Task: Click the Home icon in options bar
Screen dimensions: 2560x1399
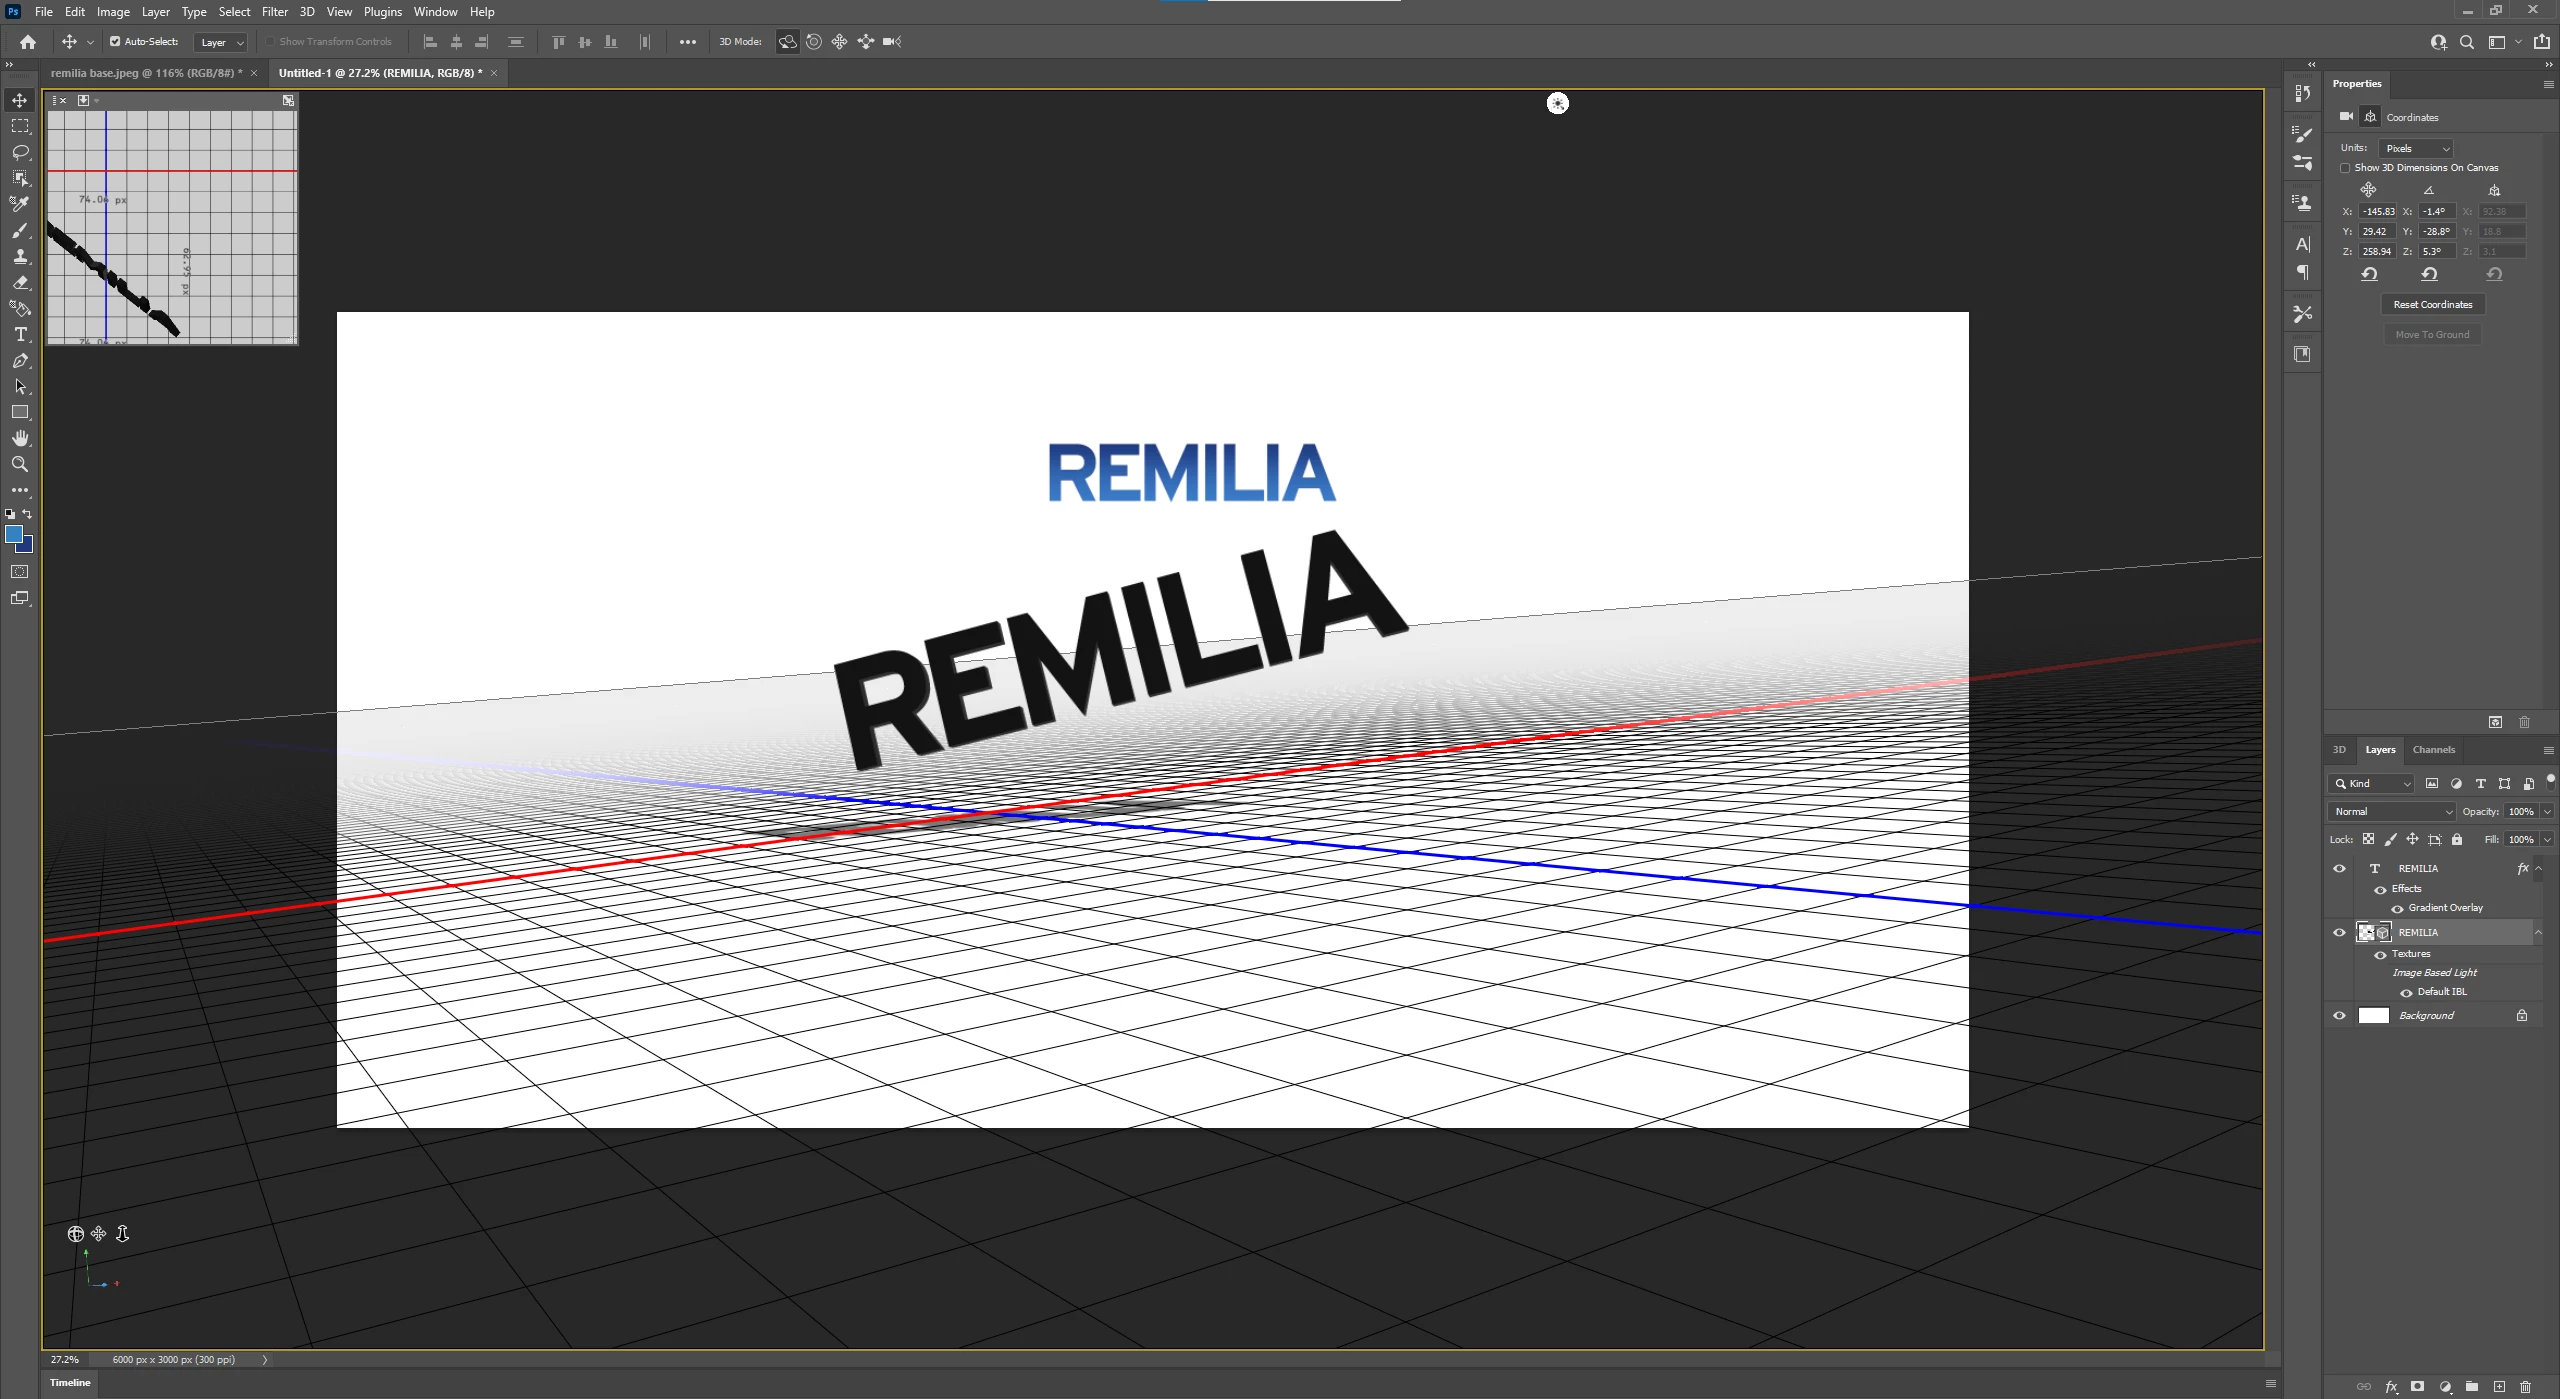Action: [28, 42]
